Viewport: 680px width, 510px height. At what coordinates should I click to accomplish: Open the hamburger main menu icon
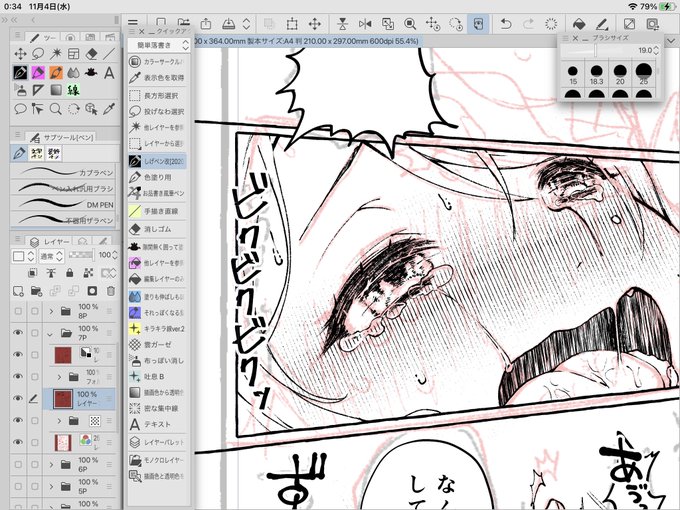[133, 22]
